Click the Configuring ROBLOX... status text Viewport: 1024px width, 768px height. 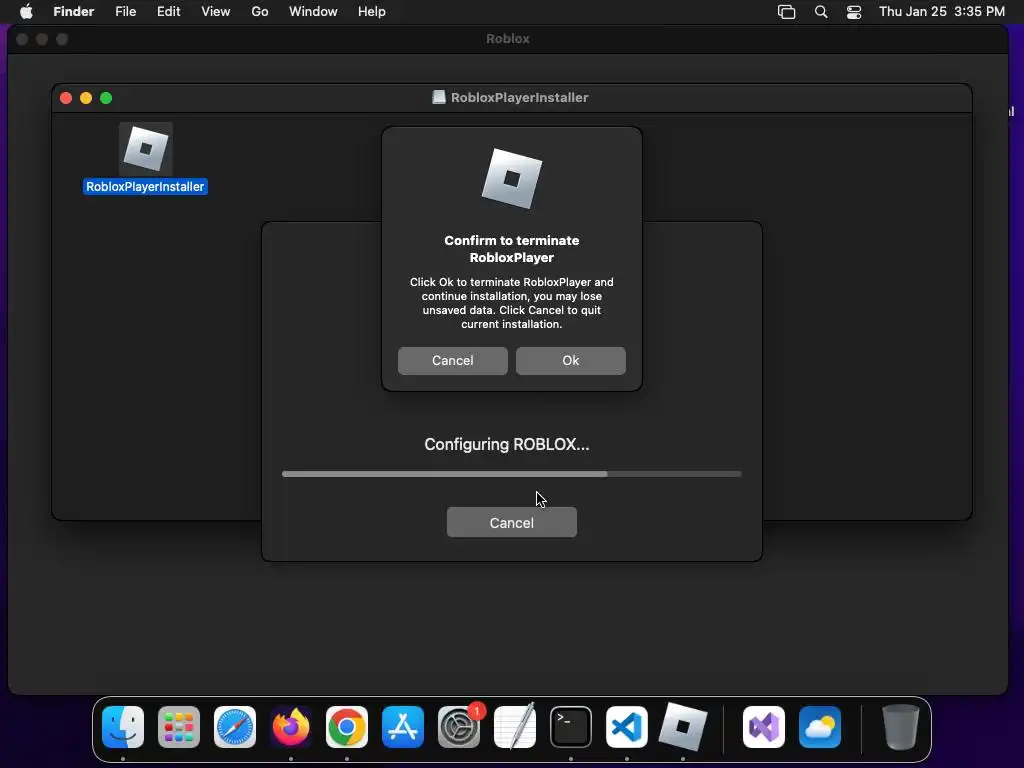507,445
